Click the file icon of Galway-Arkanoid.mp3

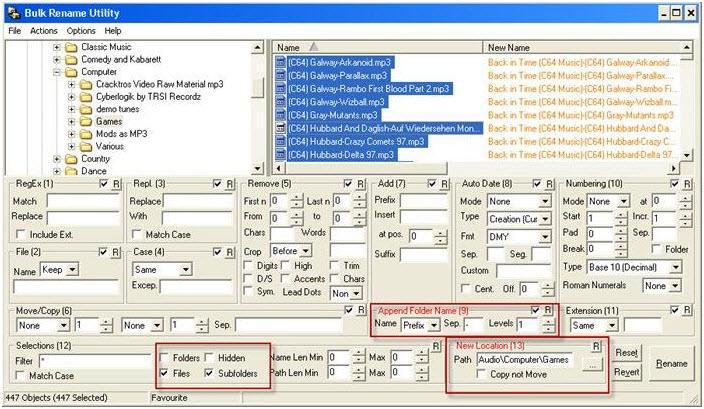tap(281, 62)
